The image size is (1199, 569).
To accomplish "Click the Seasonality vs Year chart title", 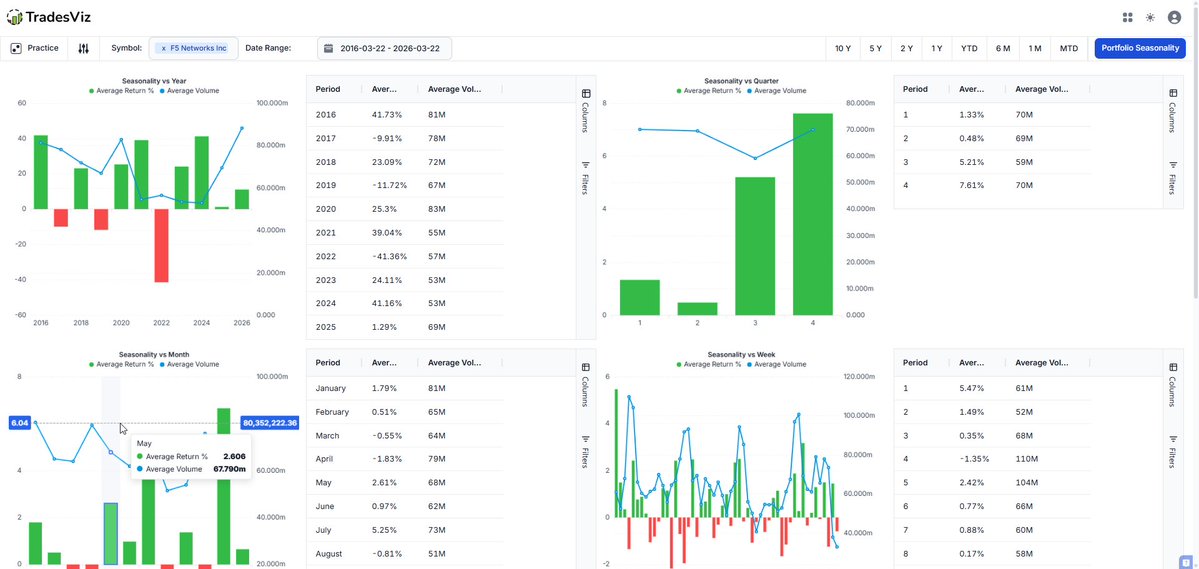I will click(154, 80).
